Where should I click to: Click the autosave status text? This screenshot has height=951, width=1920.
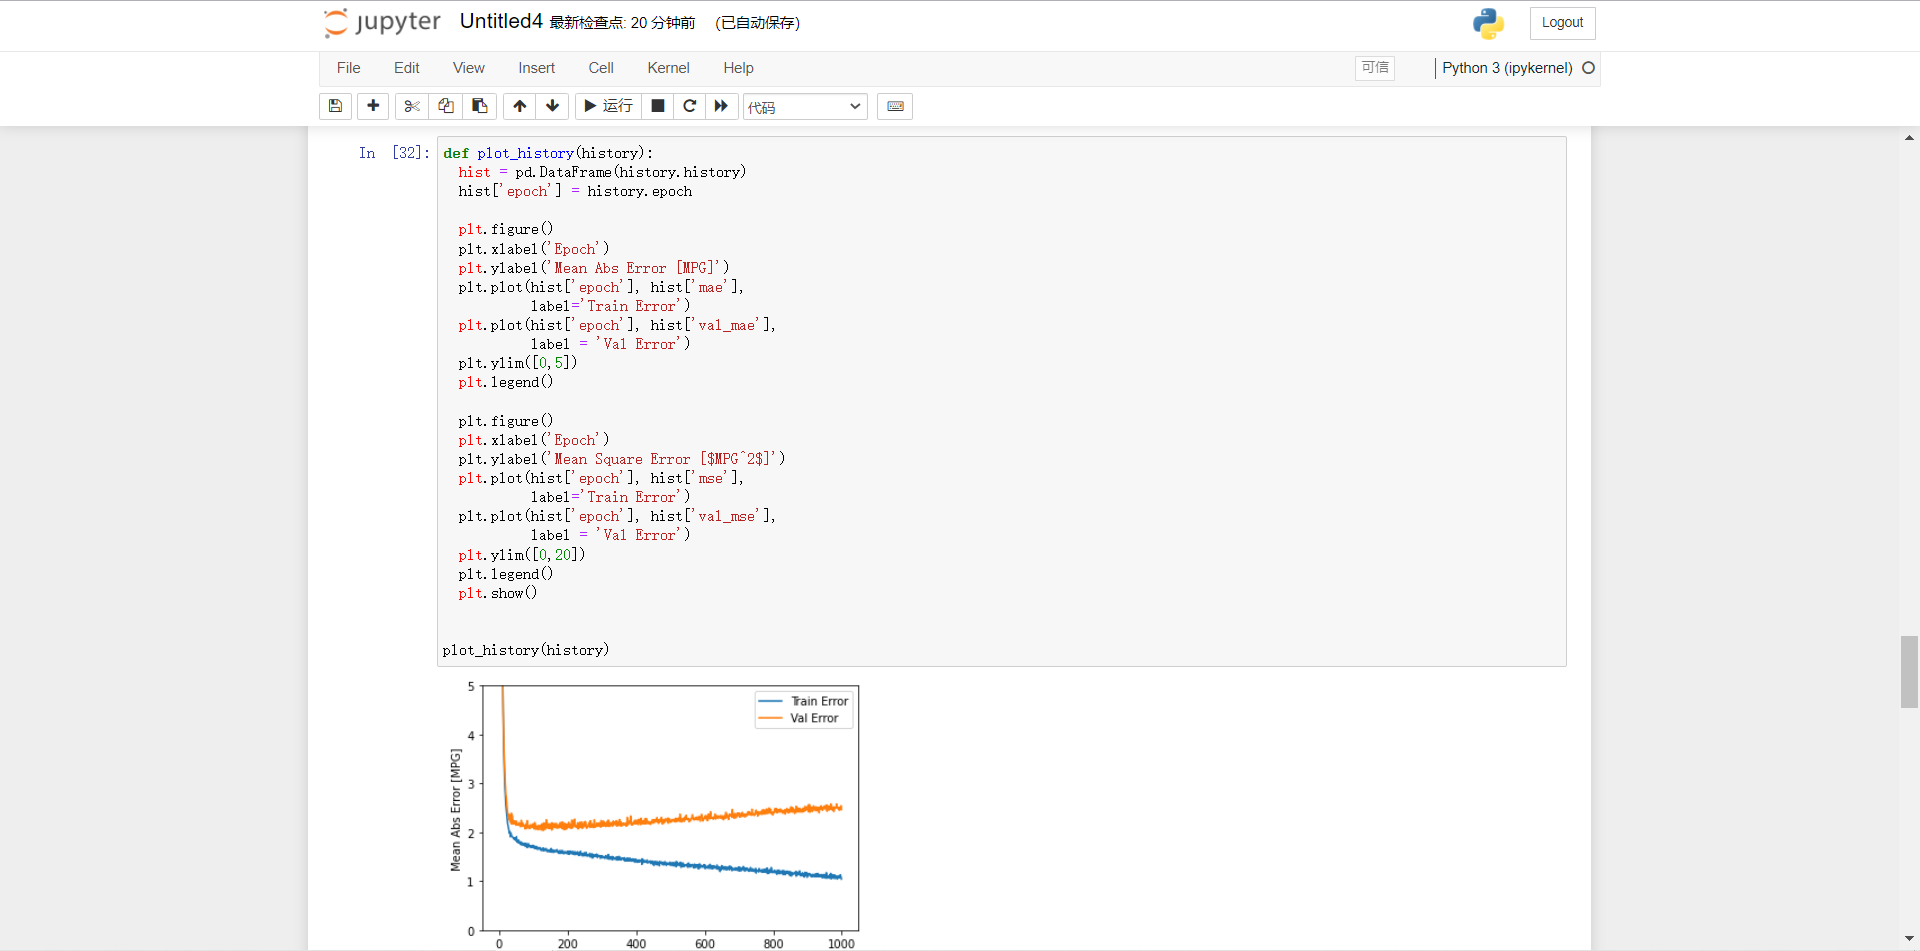tap(758, 23)
